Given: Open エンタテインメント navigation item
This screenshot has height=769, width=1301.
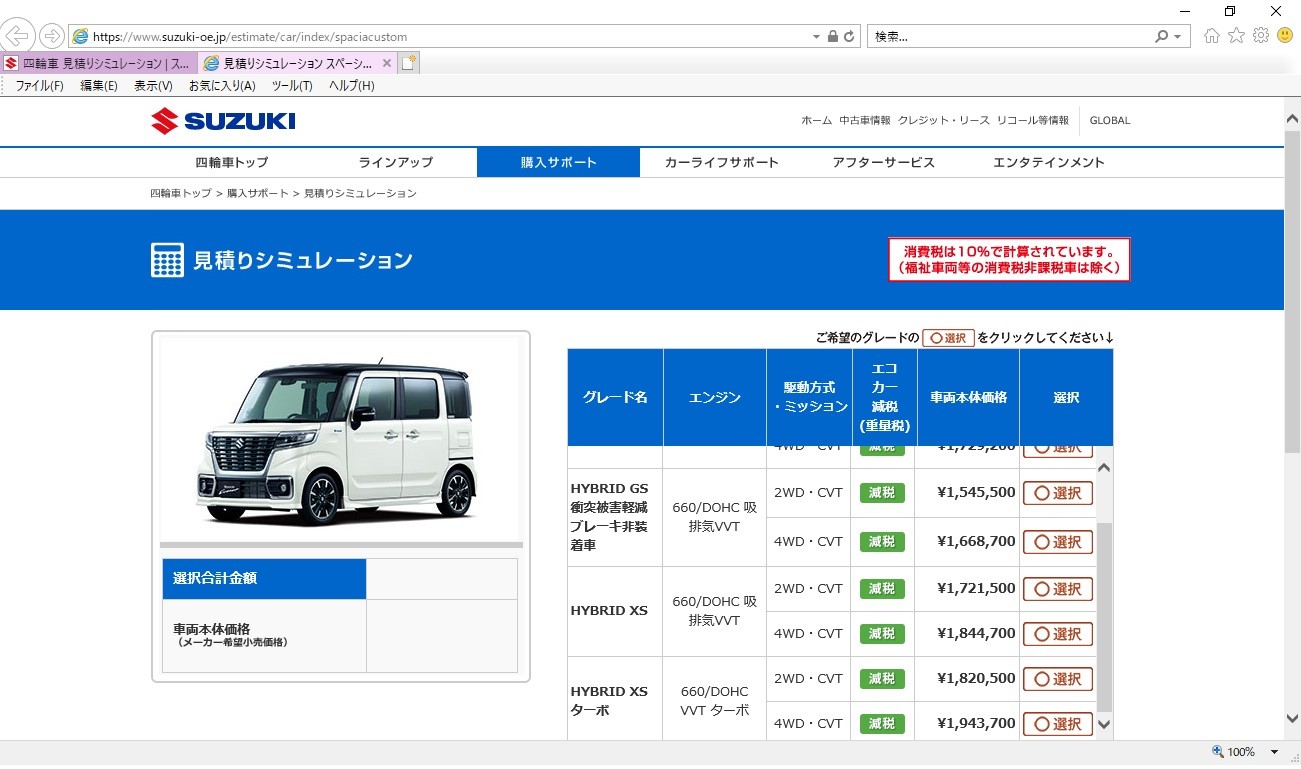Looking at the screenshot, I should pos(1048,162).
